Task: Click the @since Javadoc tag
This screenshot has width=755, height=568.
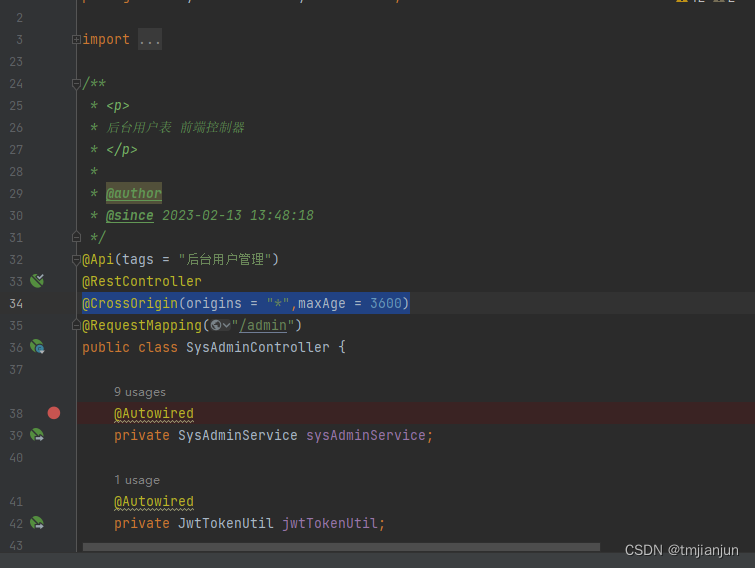Action: (130, 216)
